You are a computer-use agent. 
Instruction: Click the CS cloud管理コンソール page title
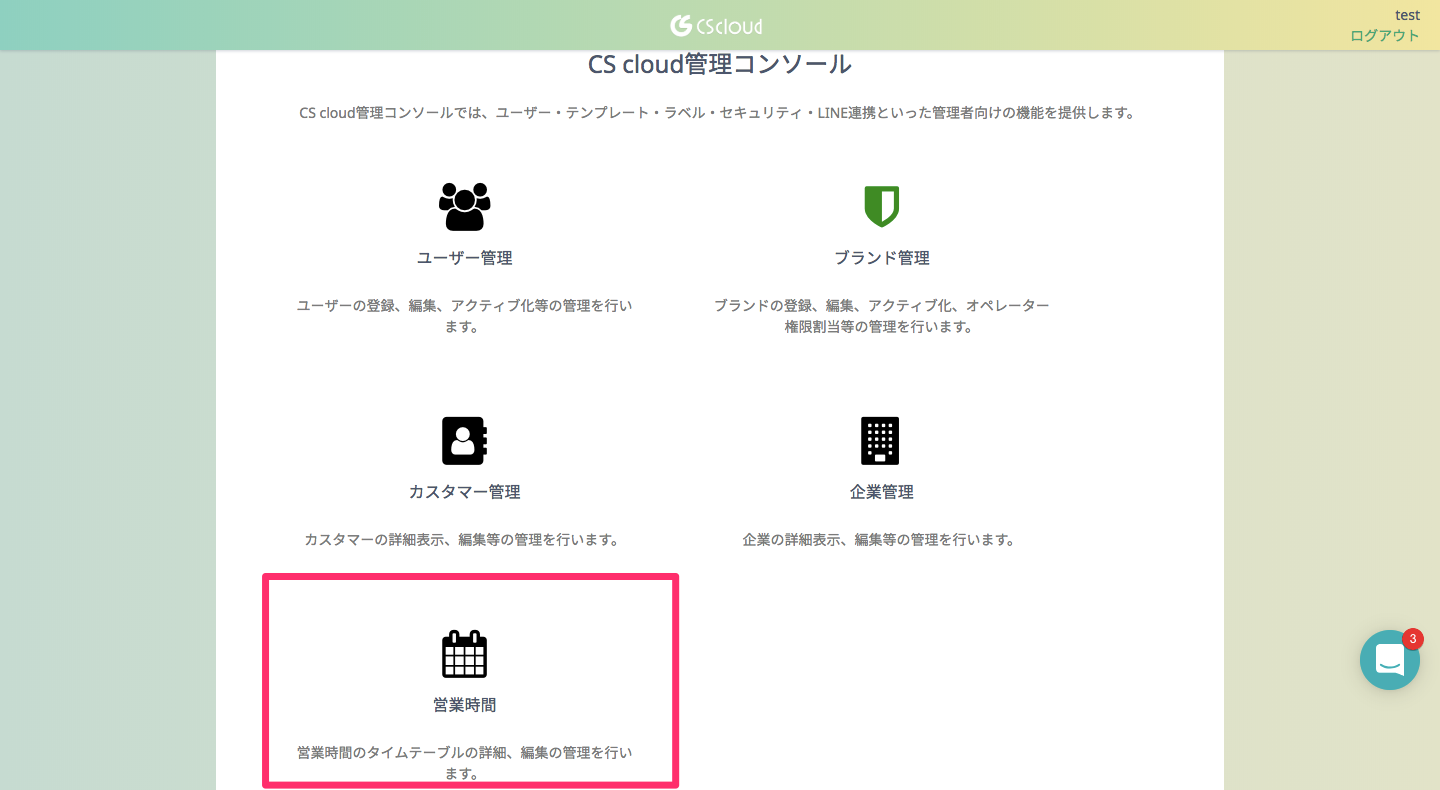coord(720,65)
